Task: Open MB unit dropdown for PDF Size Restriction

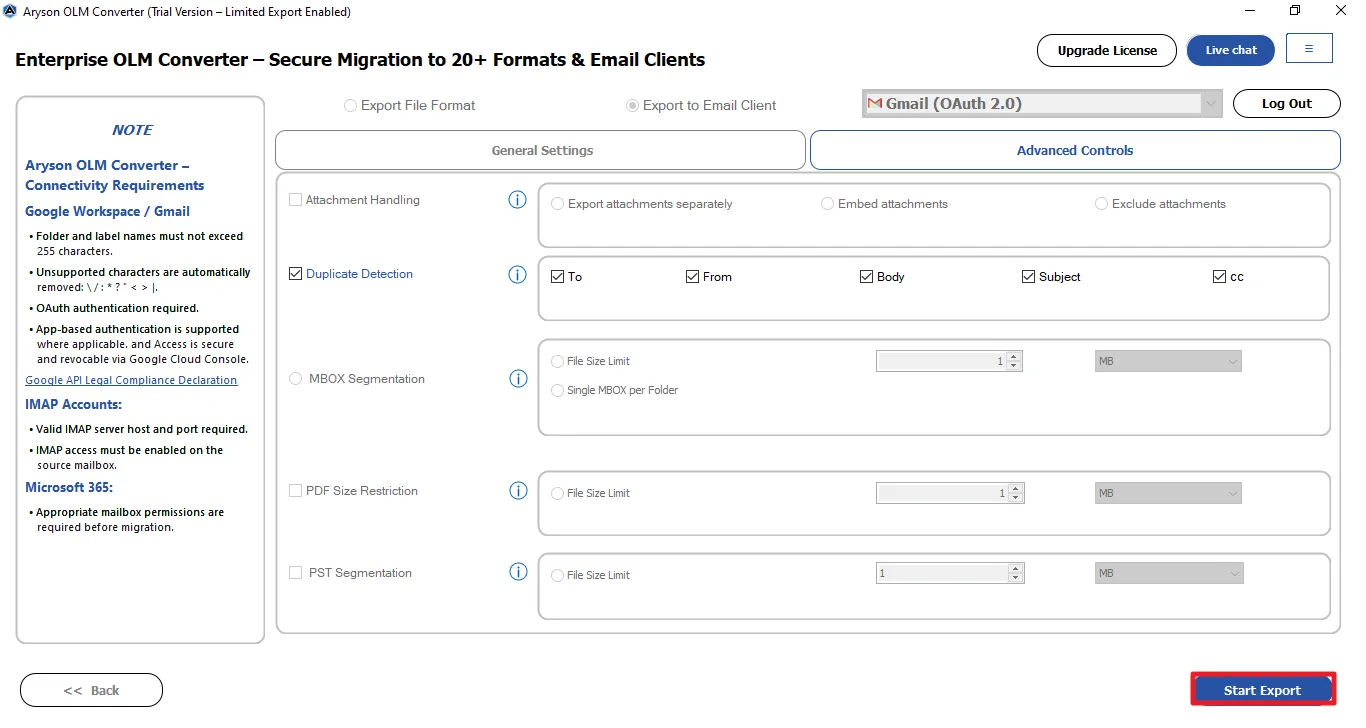Action: pos(1167,493)
